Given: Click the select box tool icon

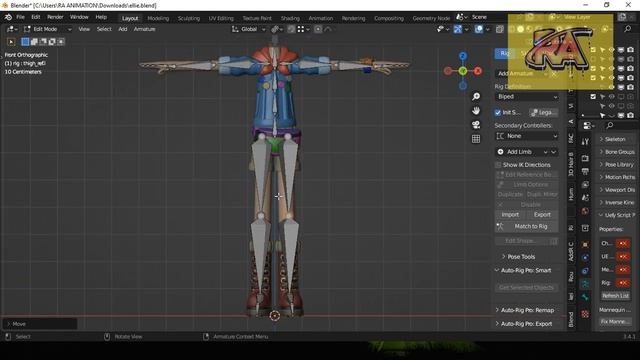Looking at the screenshot, I should 11,42.
